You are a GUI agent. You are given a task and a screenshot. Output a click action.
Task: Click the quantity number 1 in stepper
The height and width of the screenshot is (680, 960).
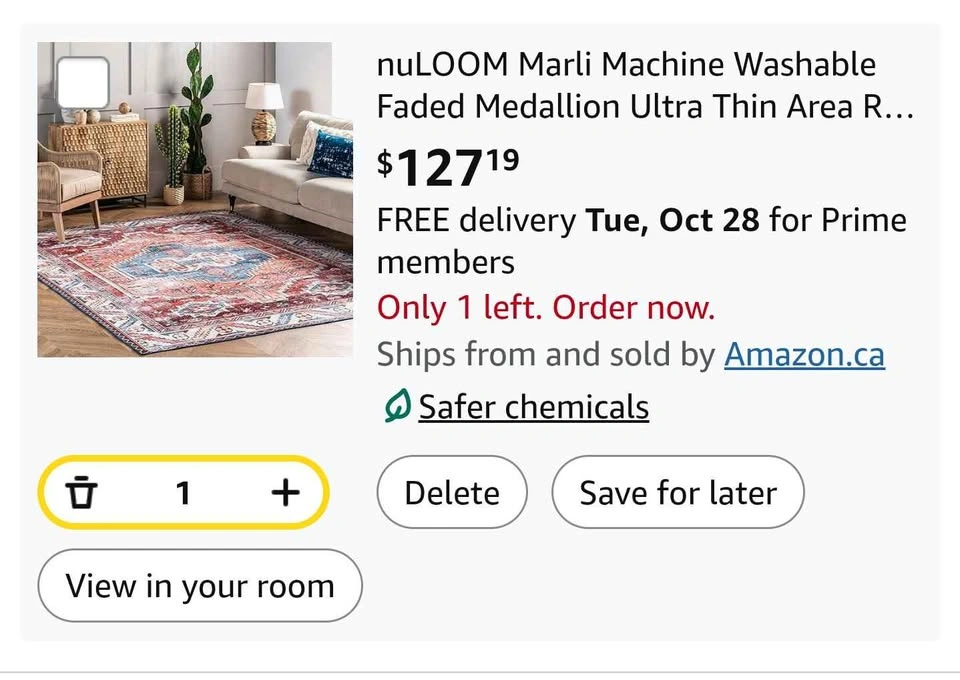click(183, 492)
